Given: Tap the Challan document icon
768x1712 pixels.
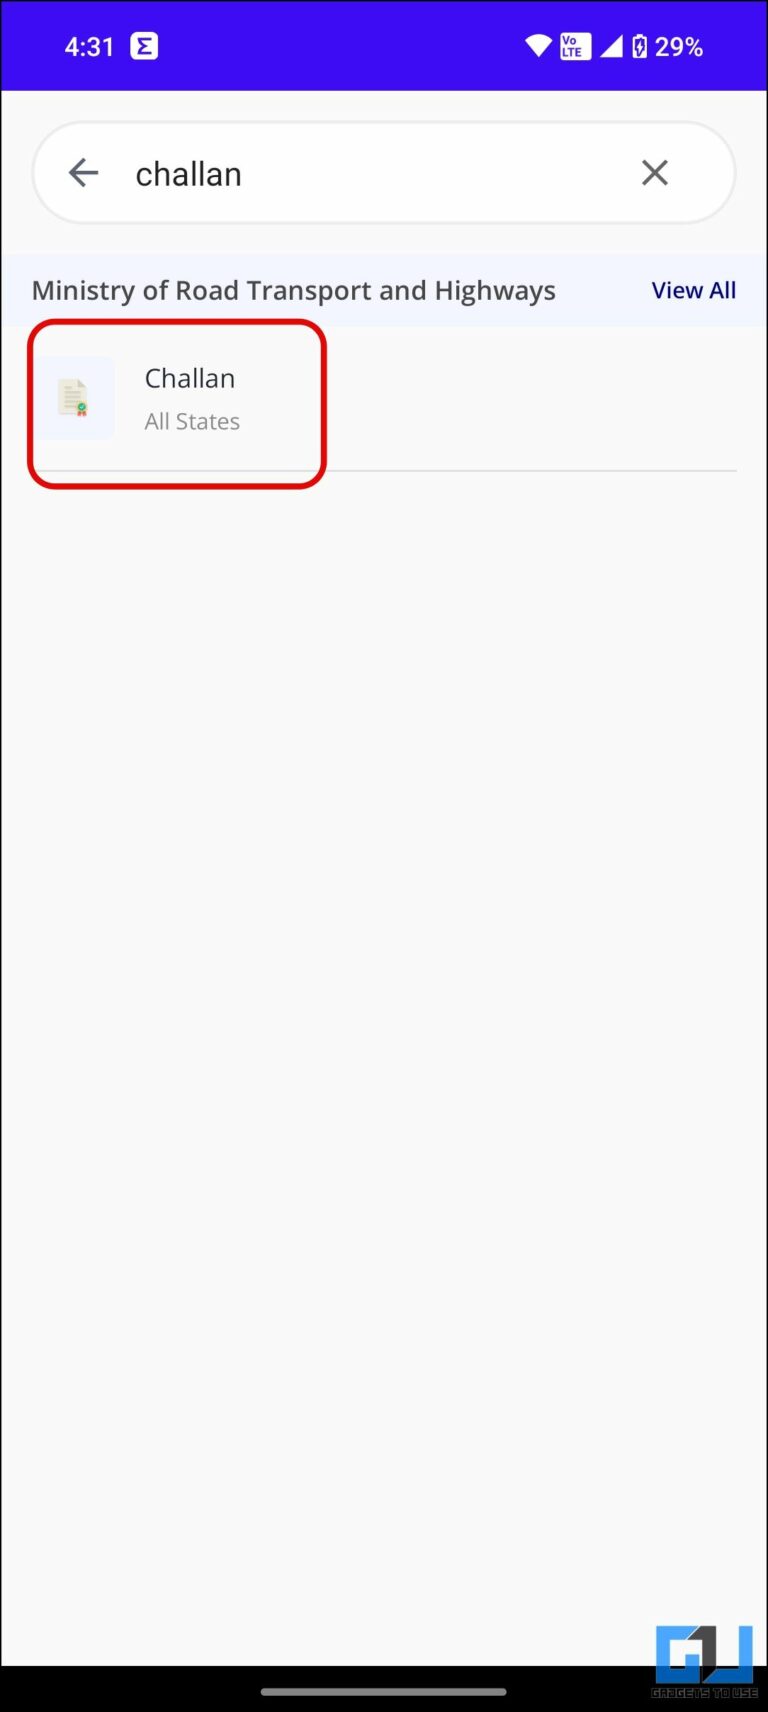Looking at the screenshot, I should (x=76, y=398).
